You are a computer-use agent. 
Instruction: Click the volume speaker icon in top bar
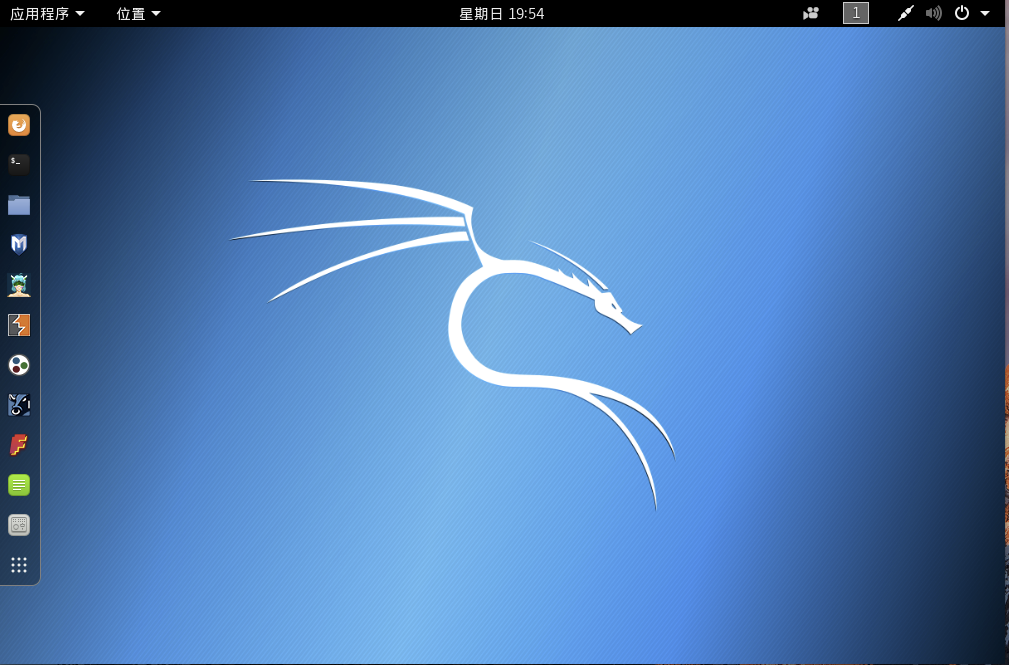(934, 13)
